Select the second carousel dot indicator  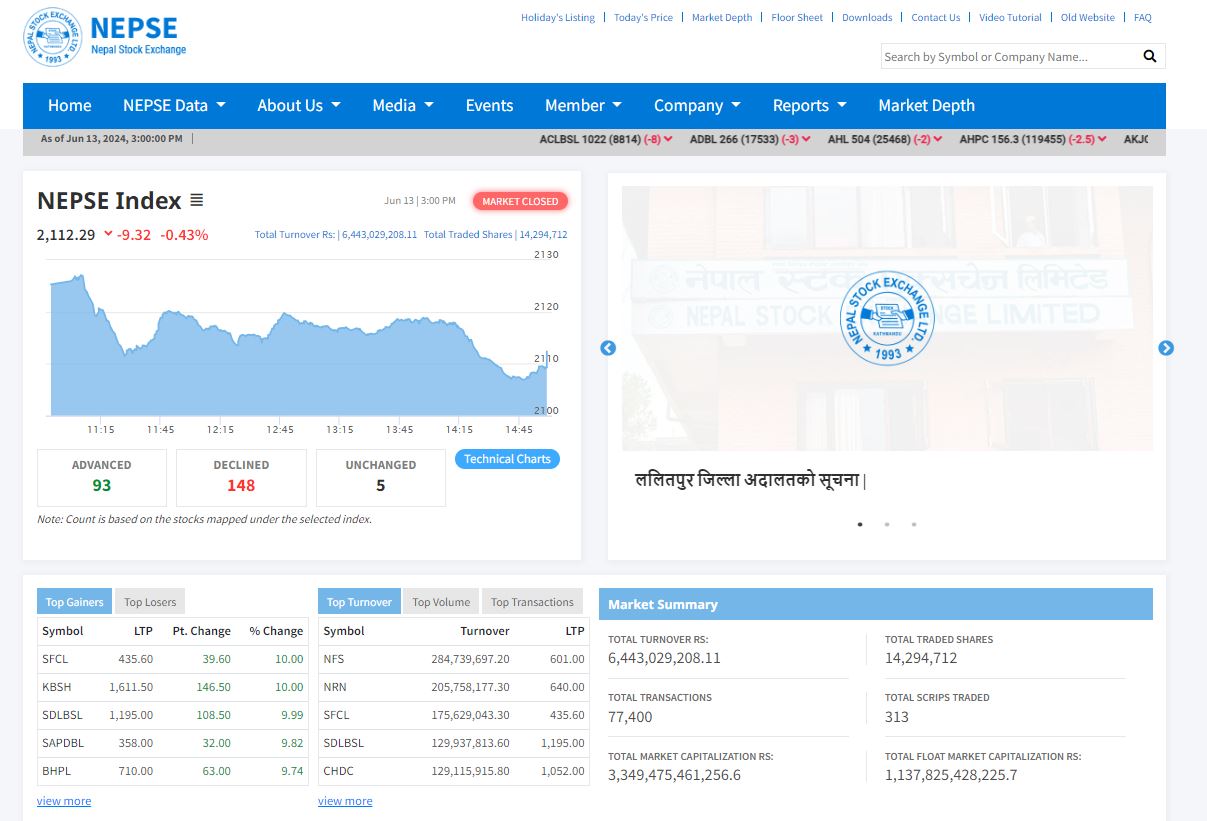coord(887,524)
